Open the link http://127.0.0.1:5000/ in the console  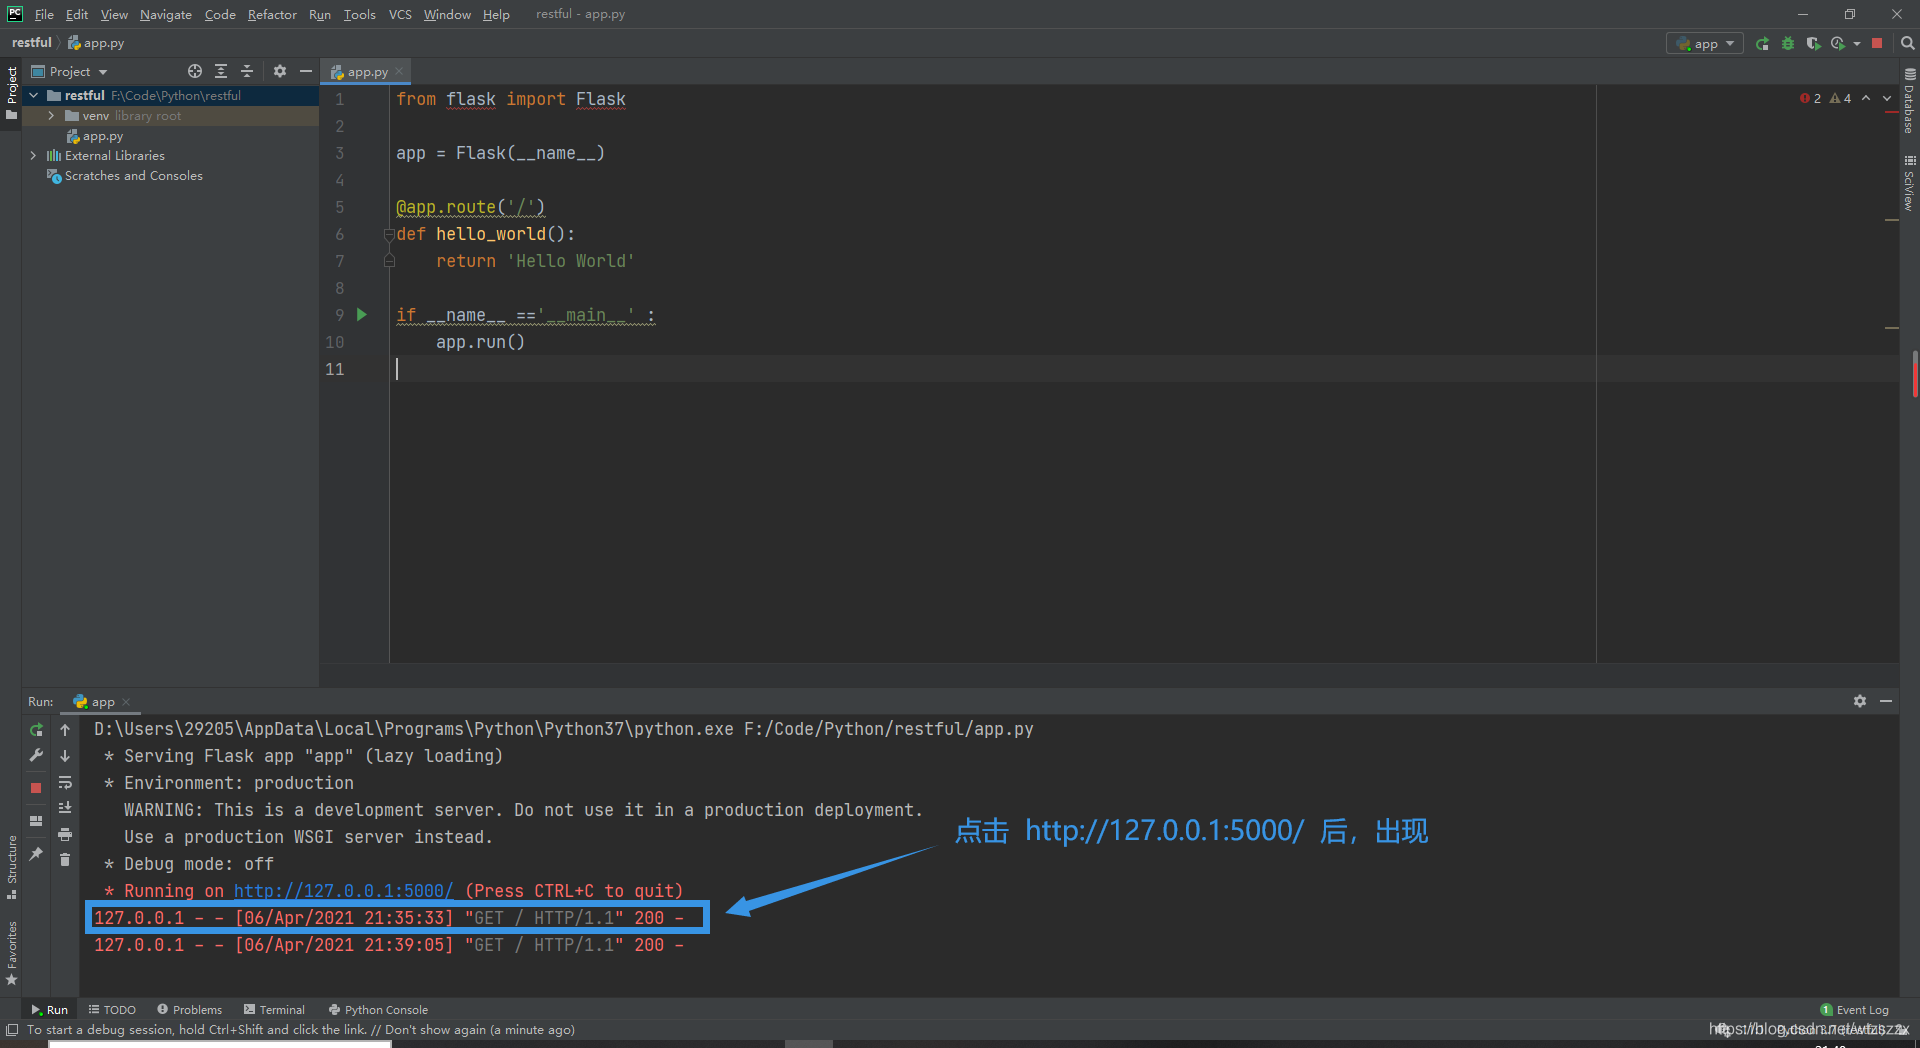pos(343,890)
